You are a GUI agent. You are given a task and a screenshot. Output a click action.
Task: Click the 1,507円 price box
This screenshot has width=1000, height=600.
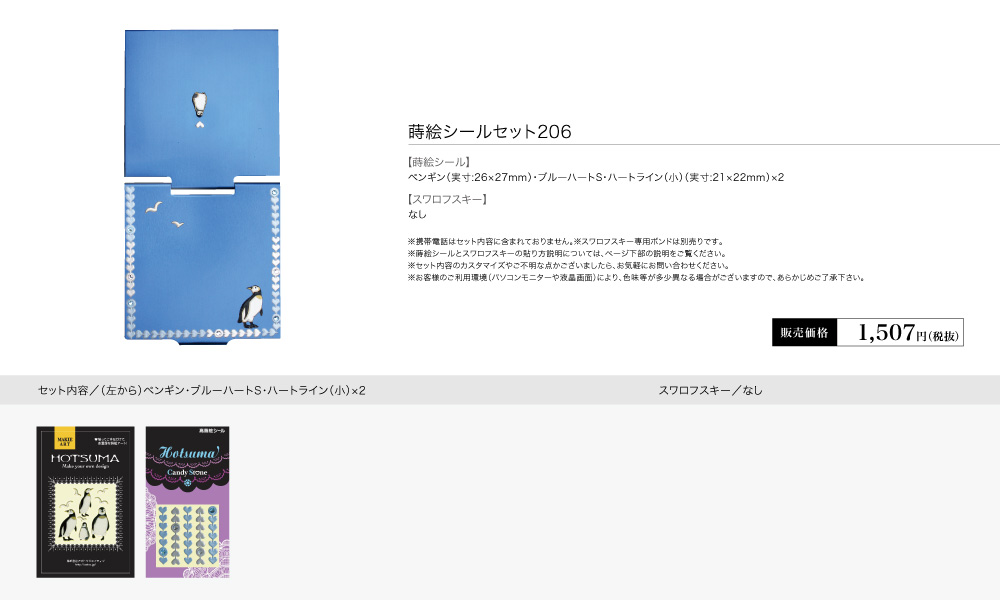(x=900, y=332)
